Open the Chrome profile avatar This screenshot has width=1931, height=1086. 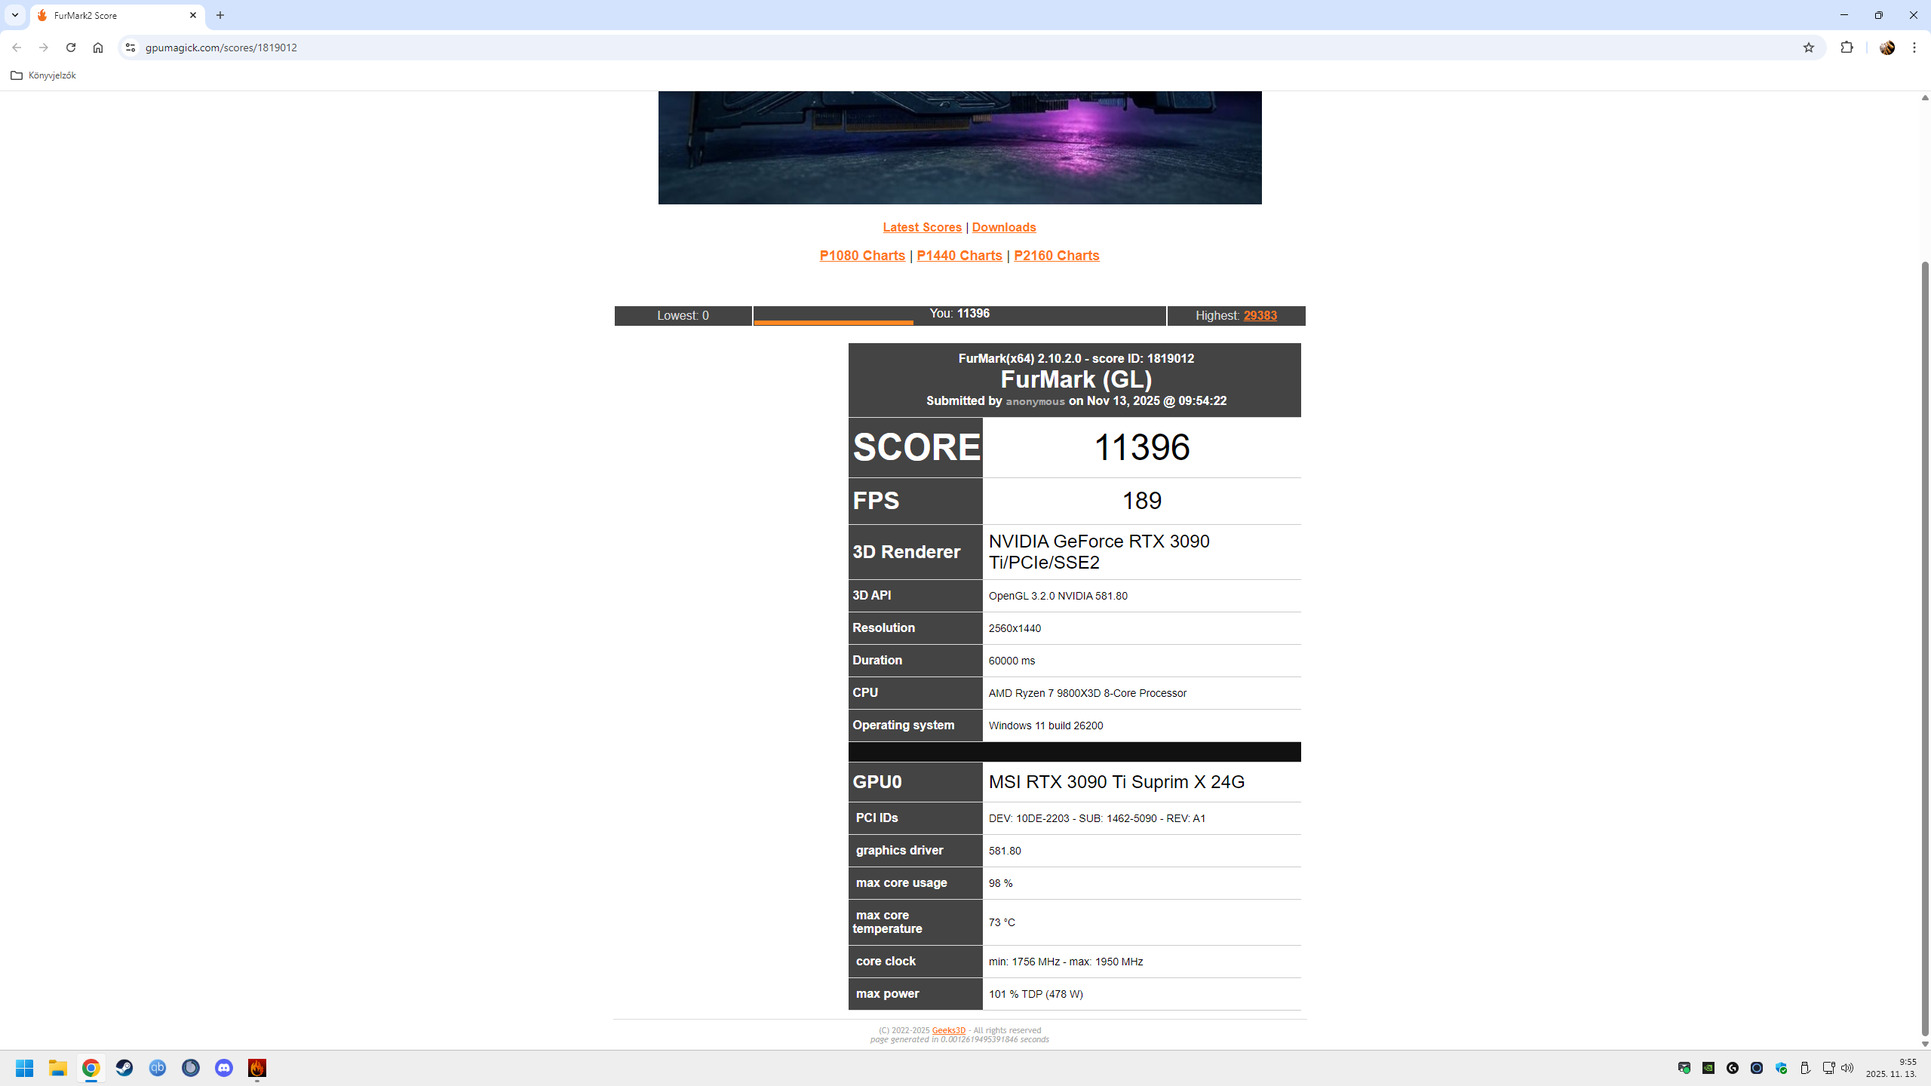click(x=1886, y=47)
